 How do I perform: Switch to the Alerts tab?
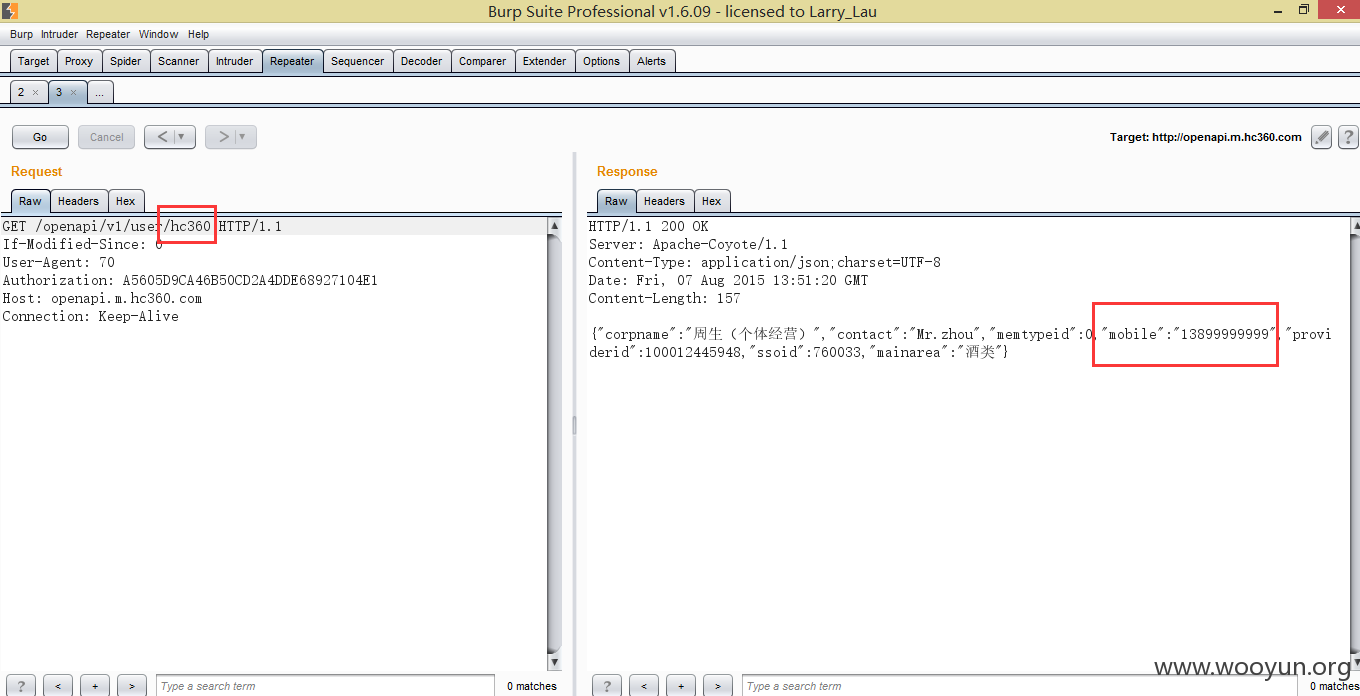[652, 61]
